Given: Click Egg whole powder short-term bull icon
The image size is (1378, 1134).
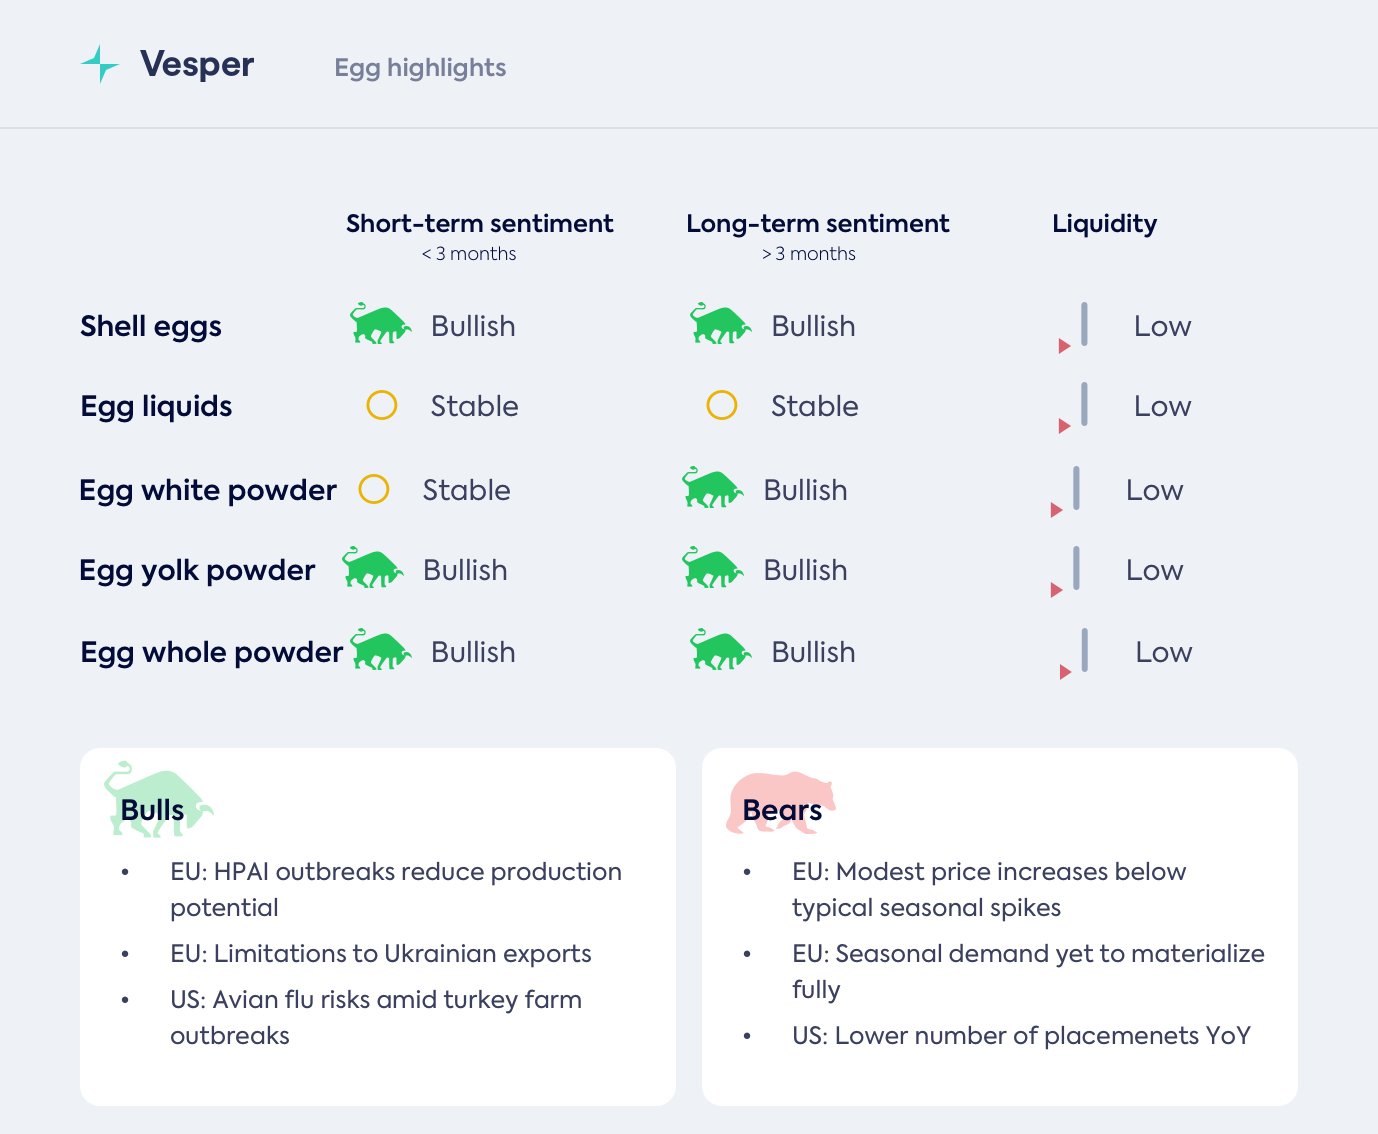Looking at the screenshot, I should coord(380,650).
